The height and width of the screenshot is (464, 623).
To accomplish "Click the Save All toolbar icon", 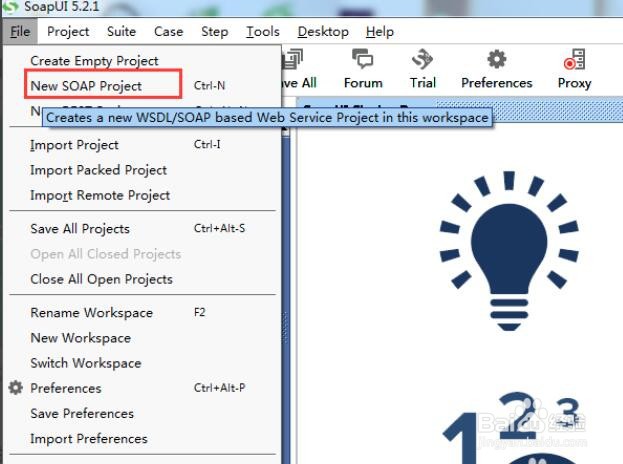I will (x=299, y=68).
